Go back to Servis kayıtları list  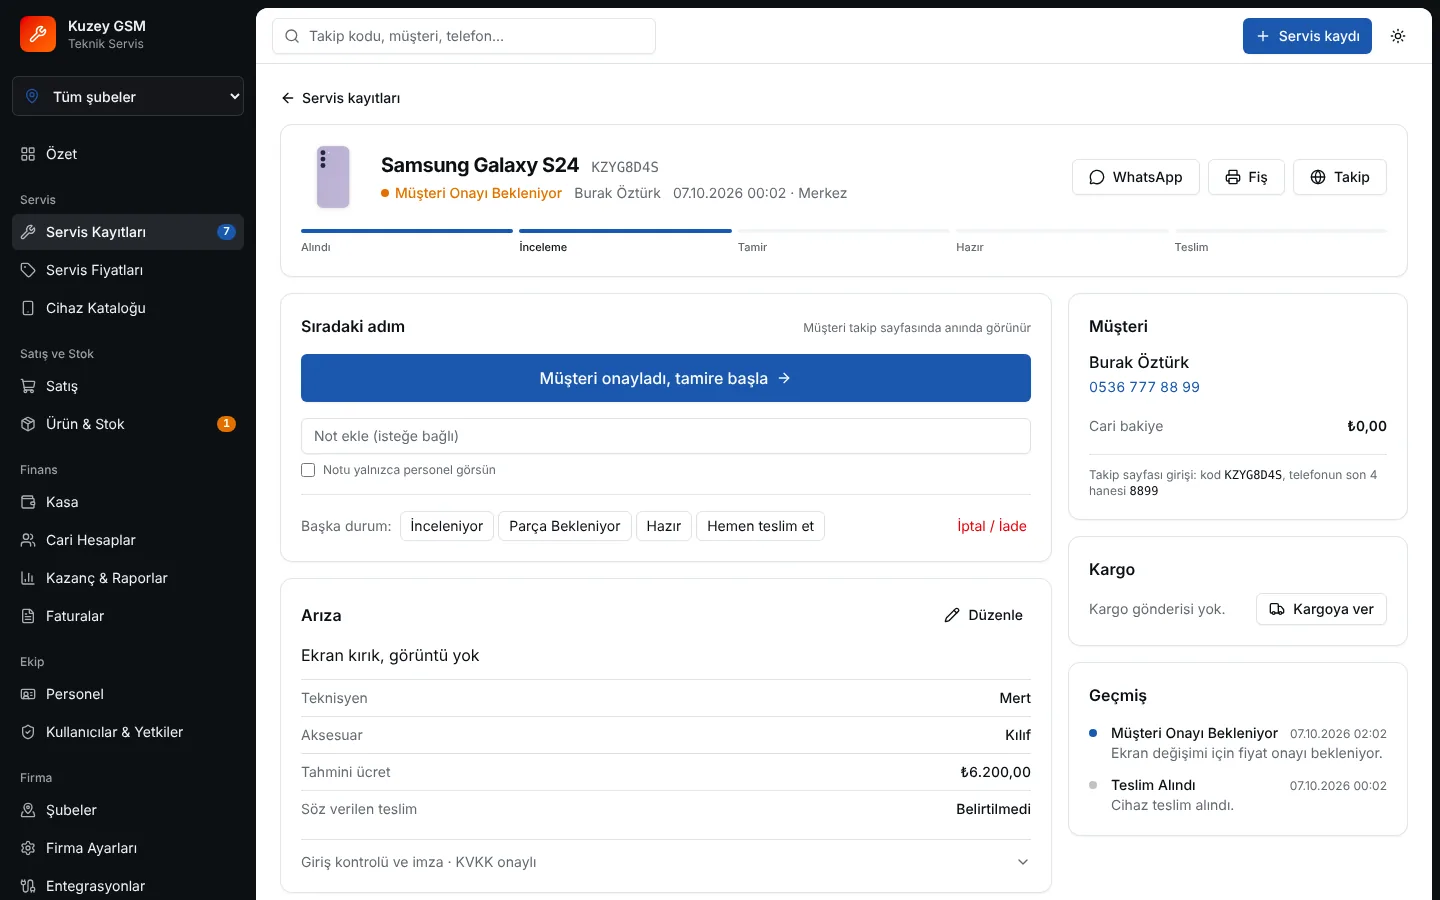click(x=341, y=98)
